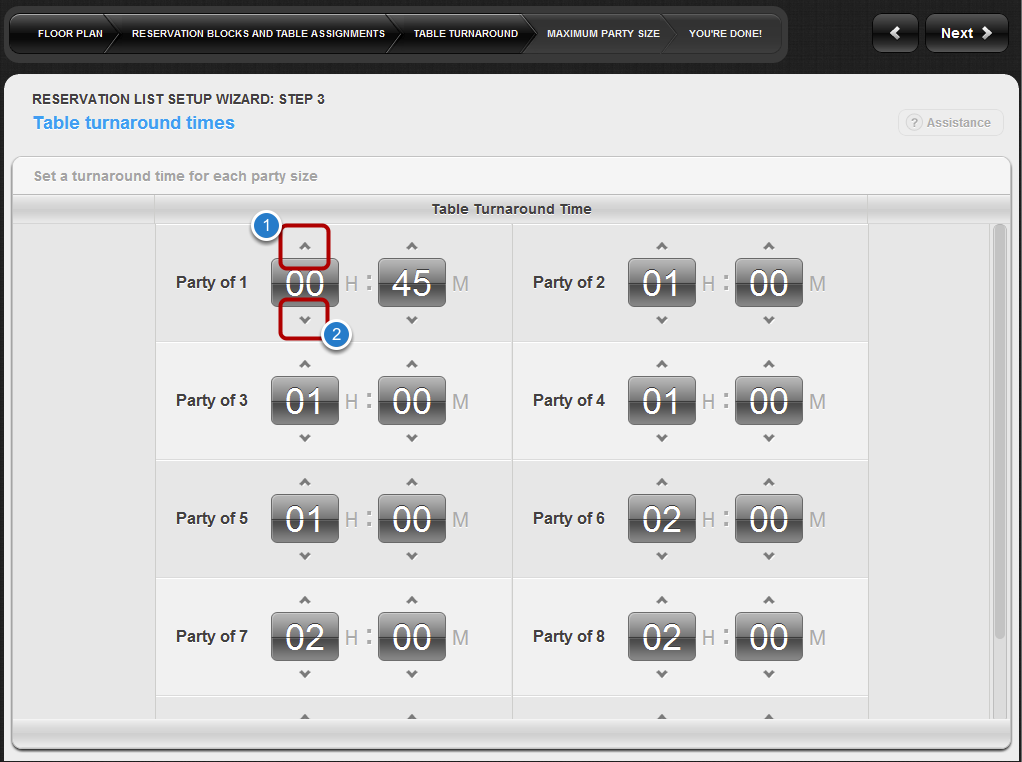Increase hours for Party of 2
Screen dimensions: 1022x762
point(662,247)
